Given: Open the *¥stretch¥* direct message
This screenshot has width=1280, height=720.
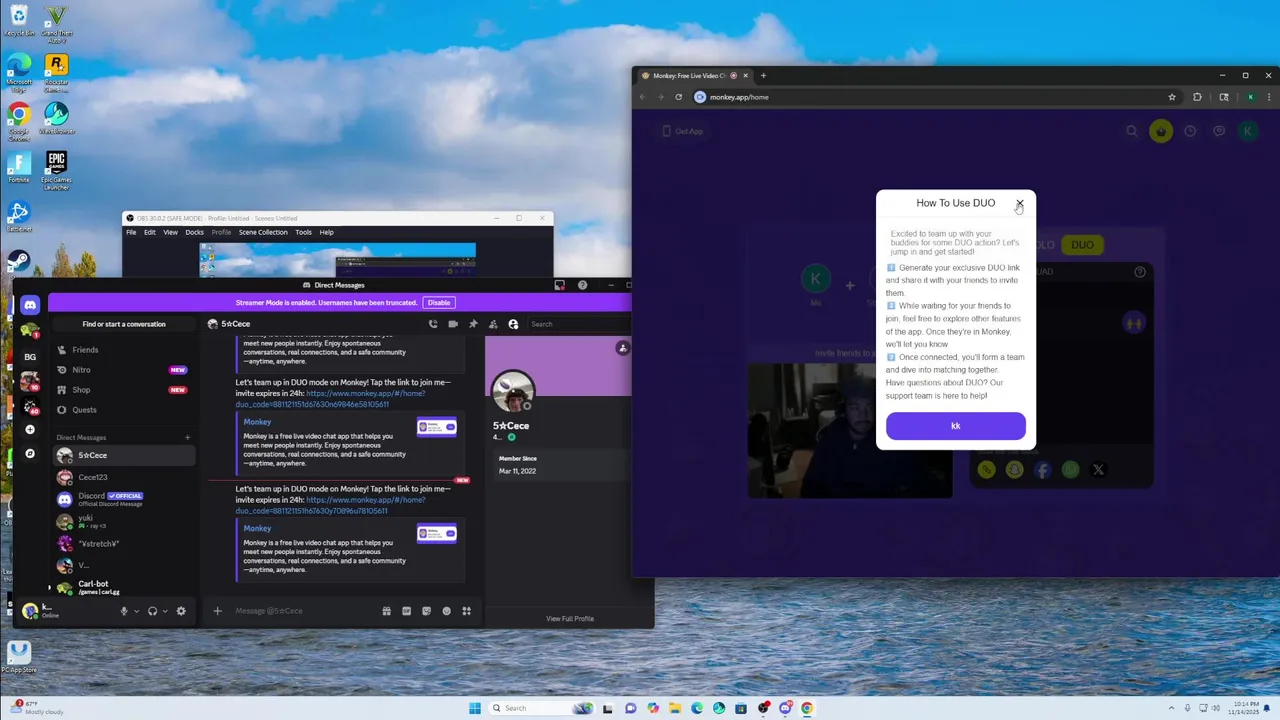Looking at the screenshot, I should coord(124,543).
